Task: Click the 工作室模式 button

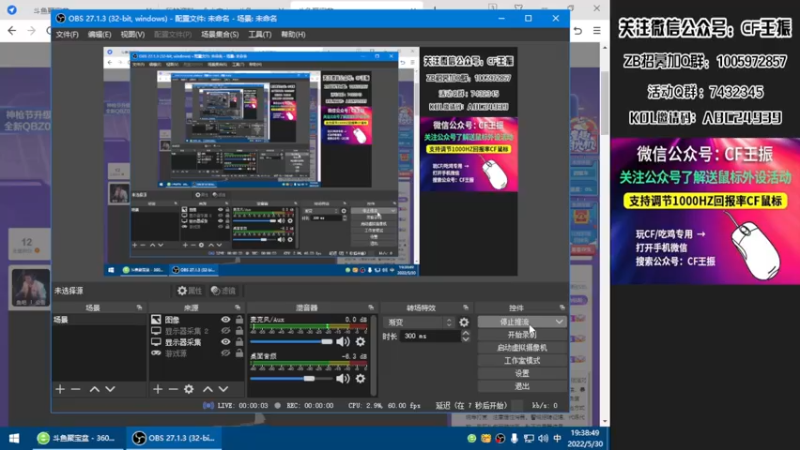Action: point(522,361)
